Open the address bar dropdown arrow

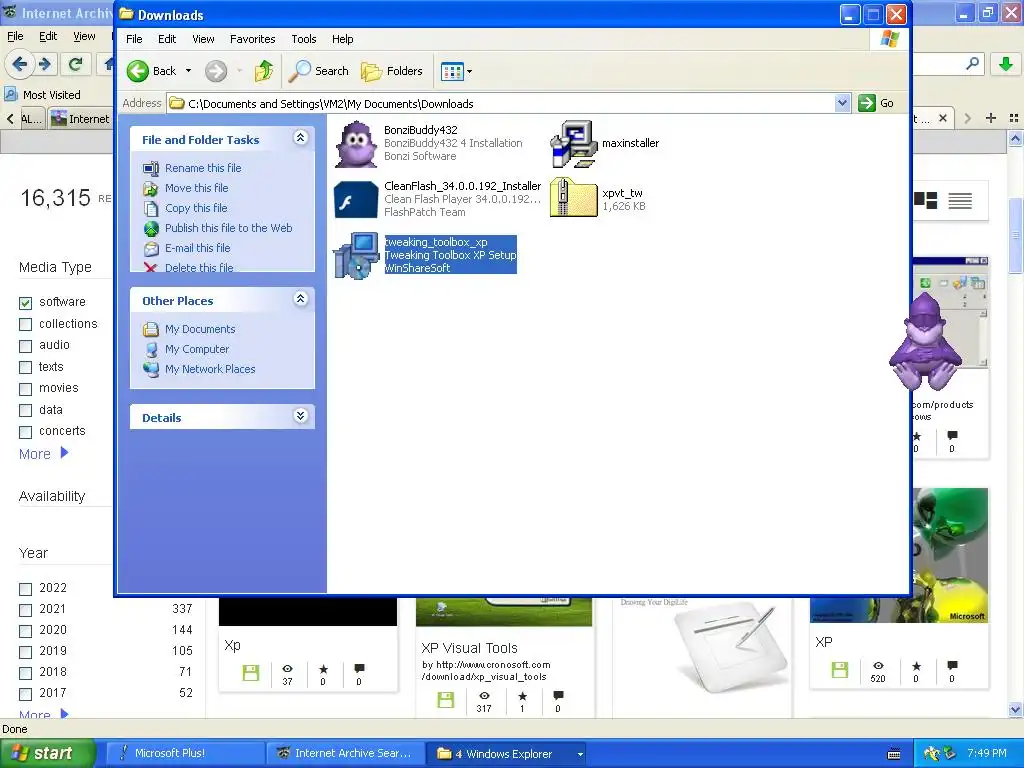(x=842, y=103)
